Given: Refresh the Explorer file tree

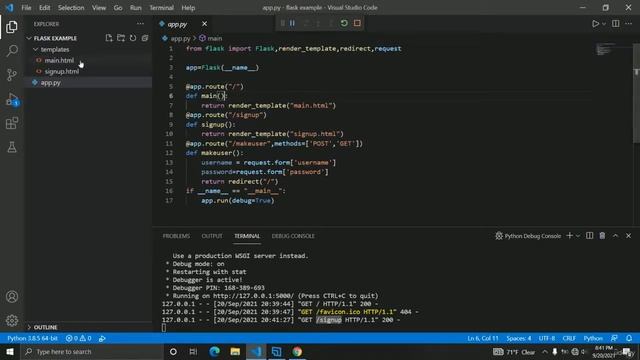Looking at the screenshot, I should pyautogui.click(x=133, y=38).
